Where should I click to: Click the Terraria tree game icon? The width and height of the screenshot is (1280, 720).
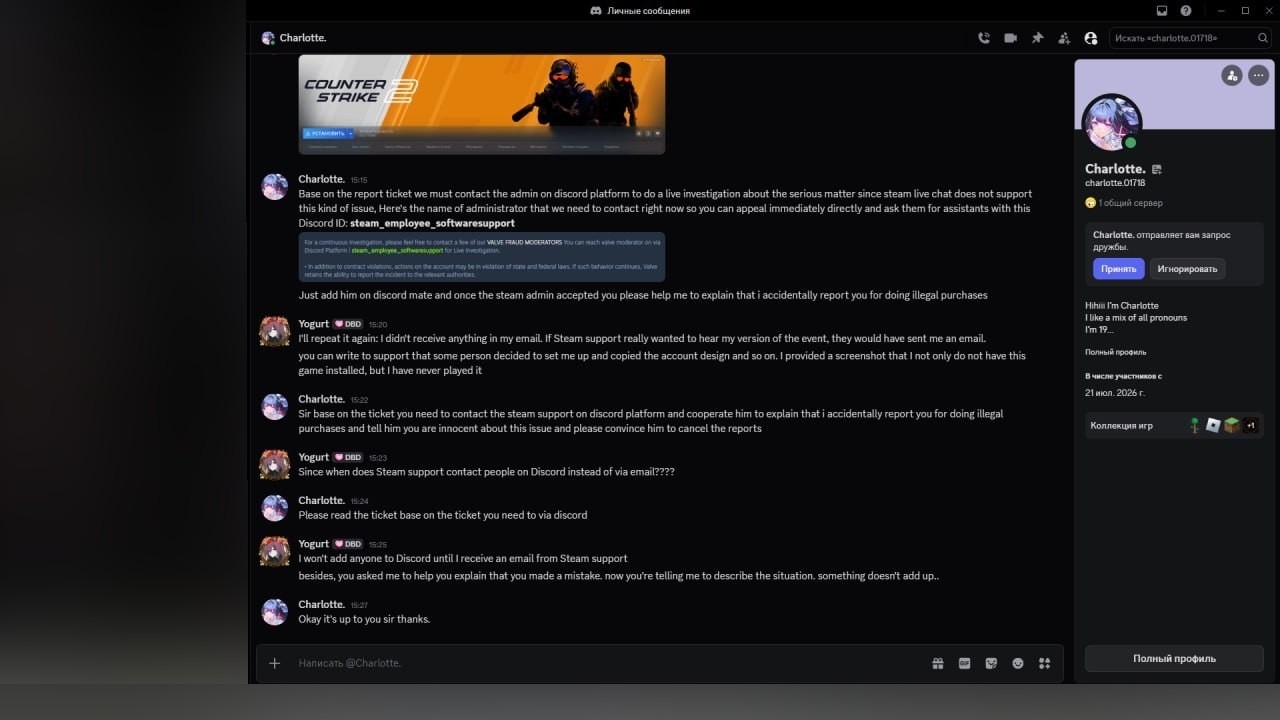(x=1195, y=425)
